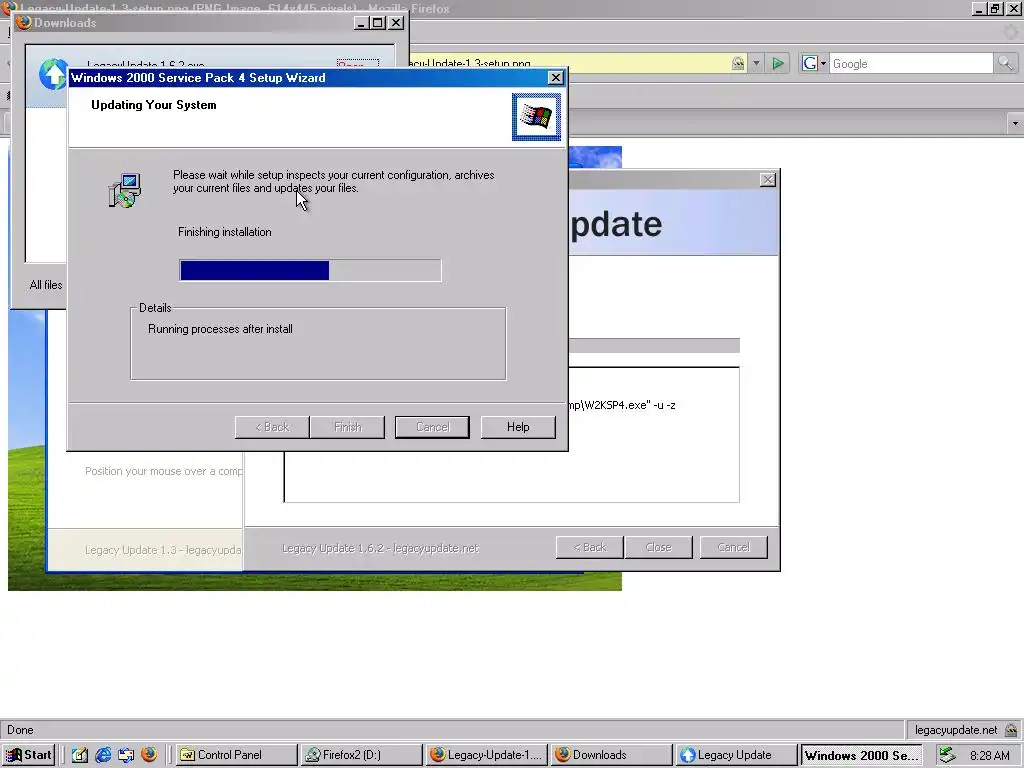1024x768 pixels.
Task: Click the address bar padlock icon
Action: tap(738, 63)
